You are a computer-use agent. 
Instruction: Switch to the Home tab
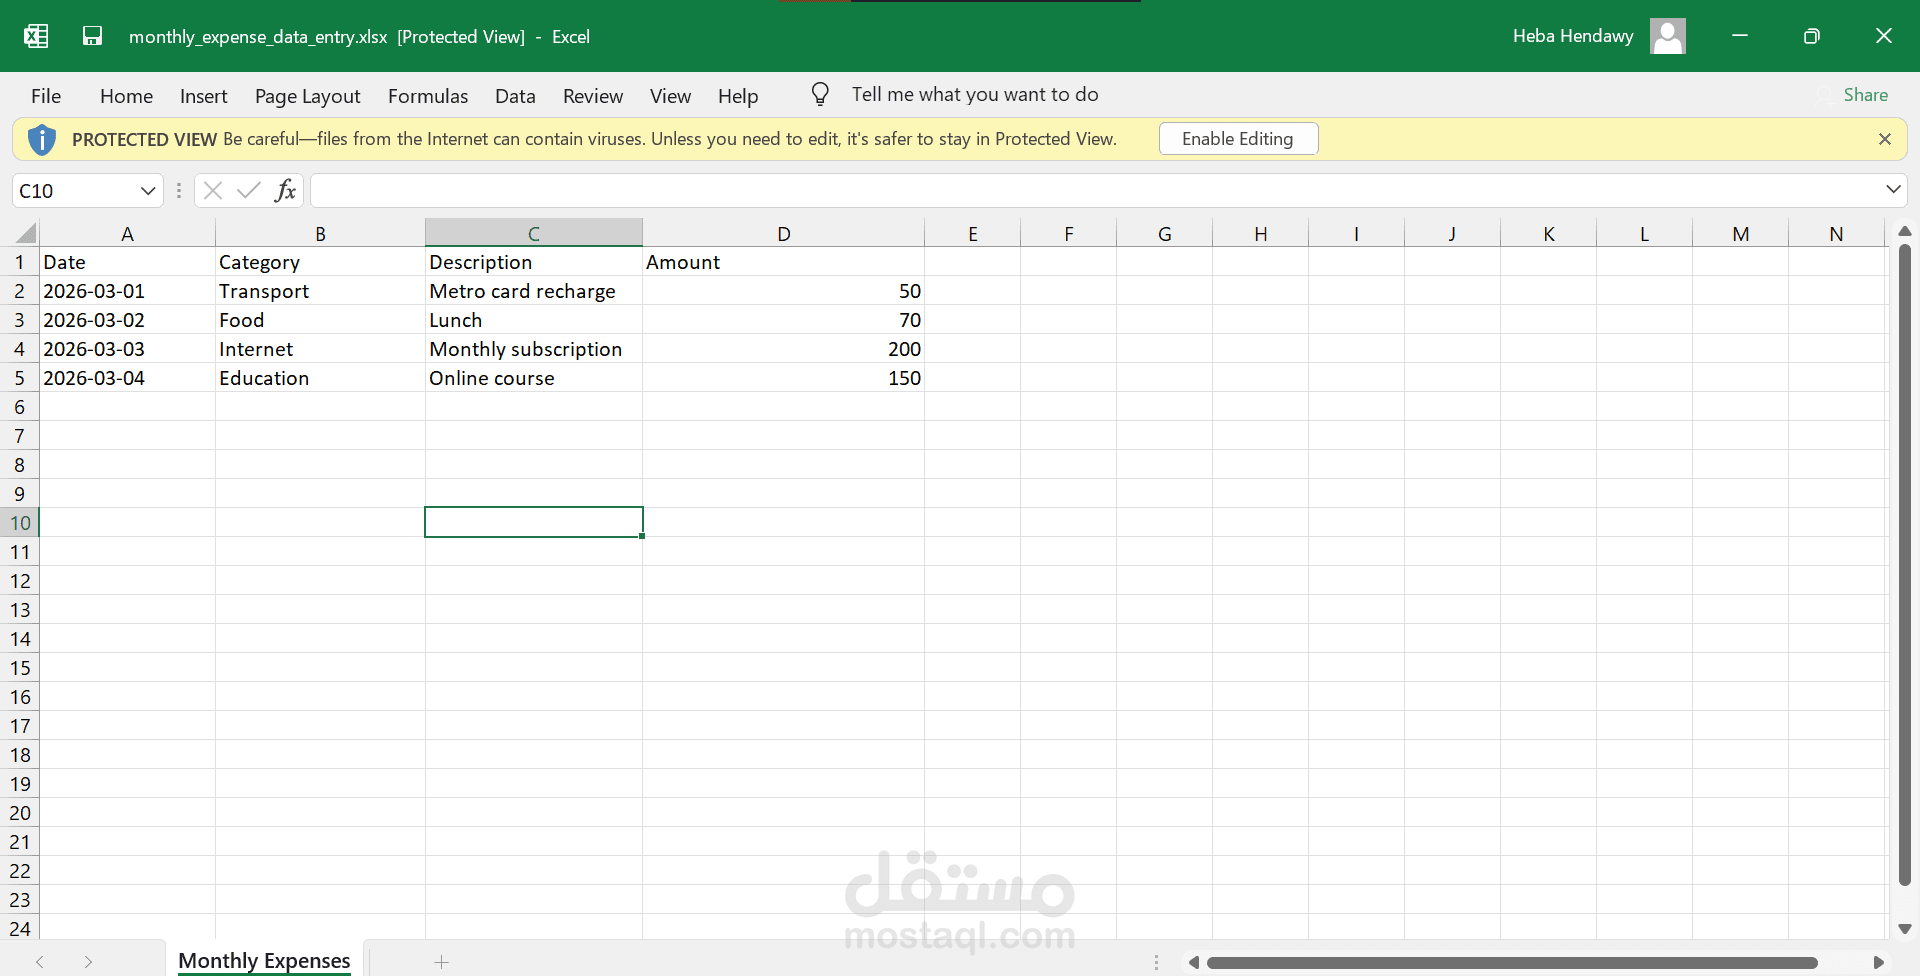(x=126, y=96)
